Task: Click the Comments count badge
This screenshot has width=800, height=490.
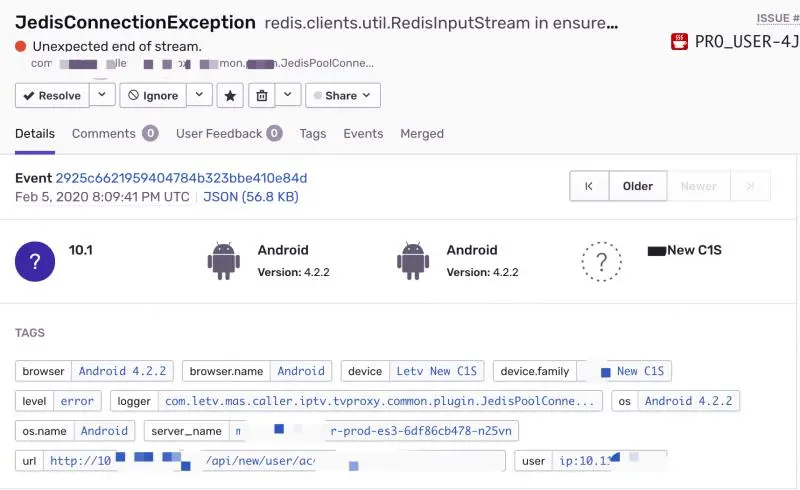Action: (150, 134)
